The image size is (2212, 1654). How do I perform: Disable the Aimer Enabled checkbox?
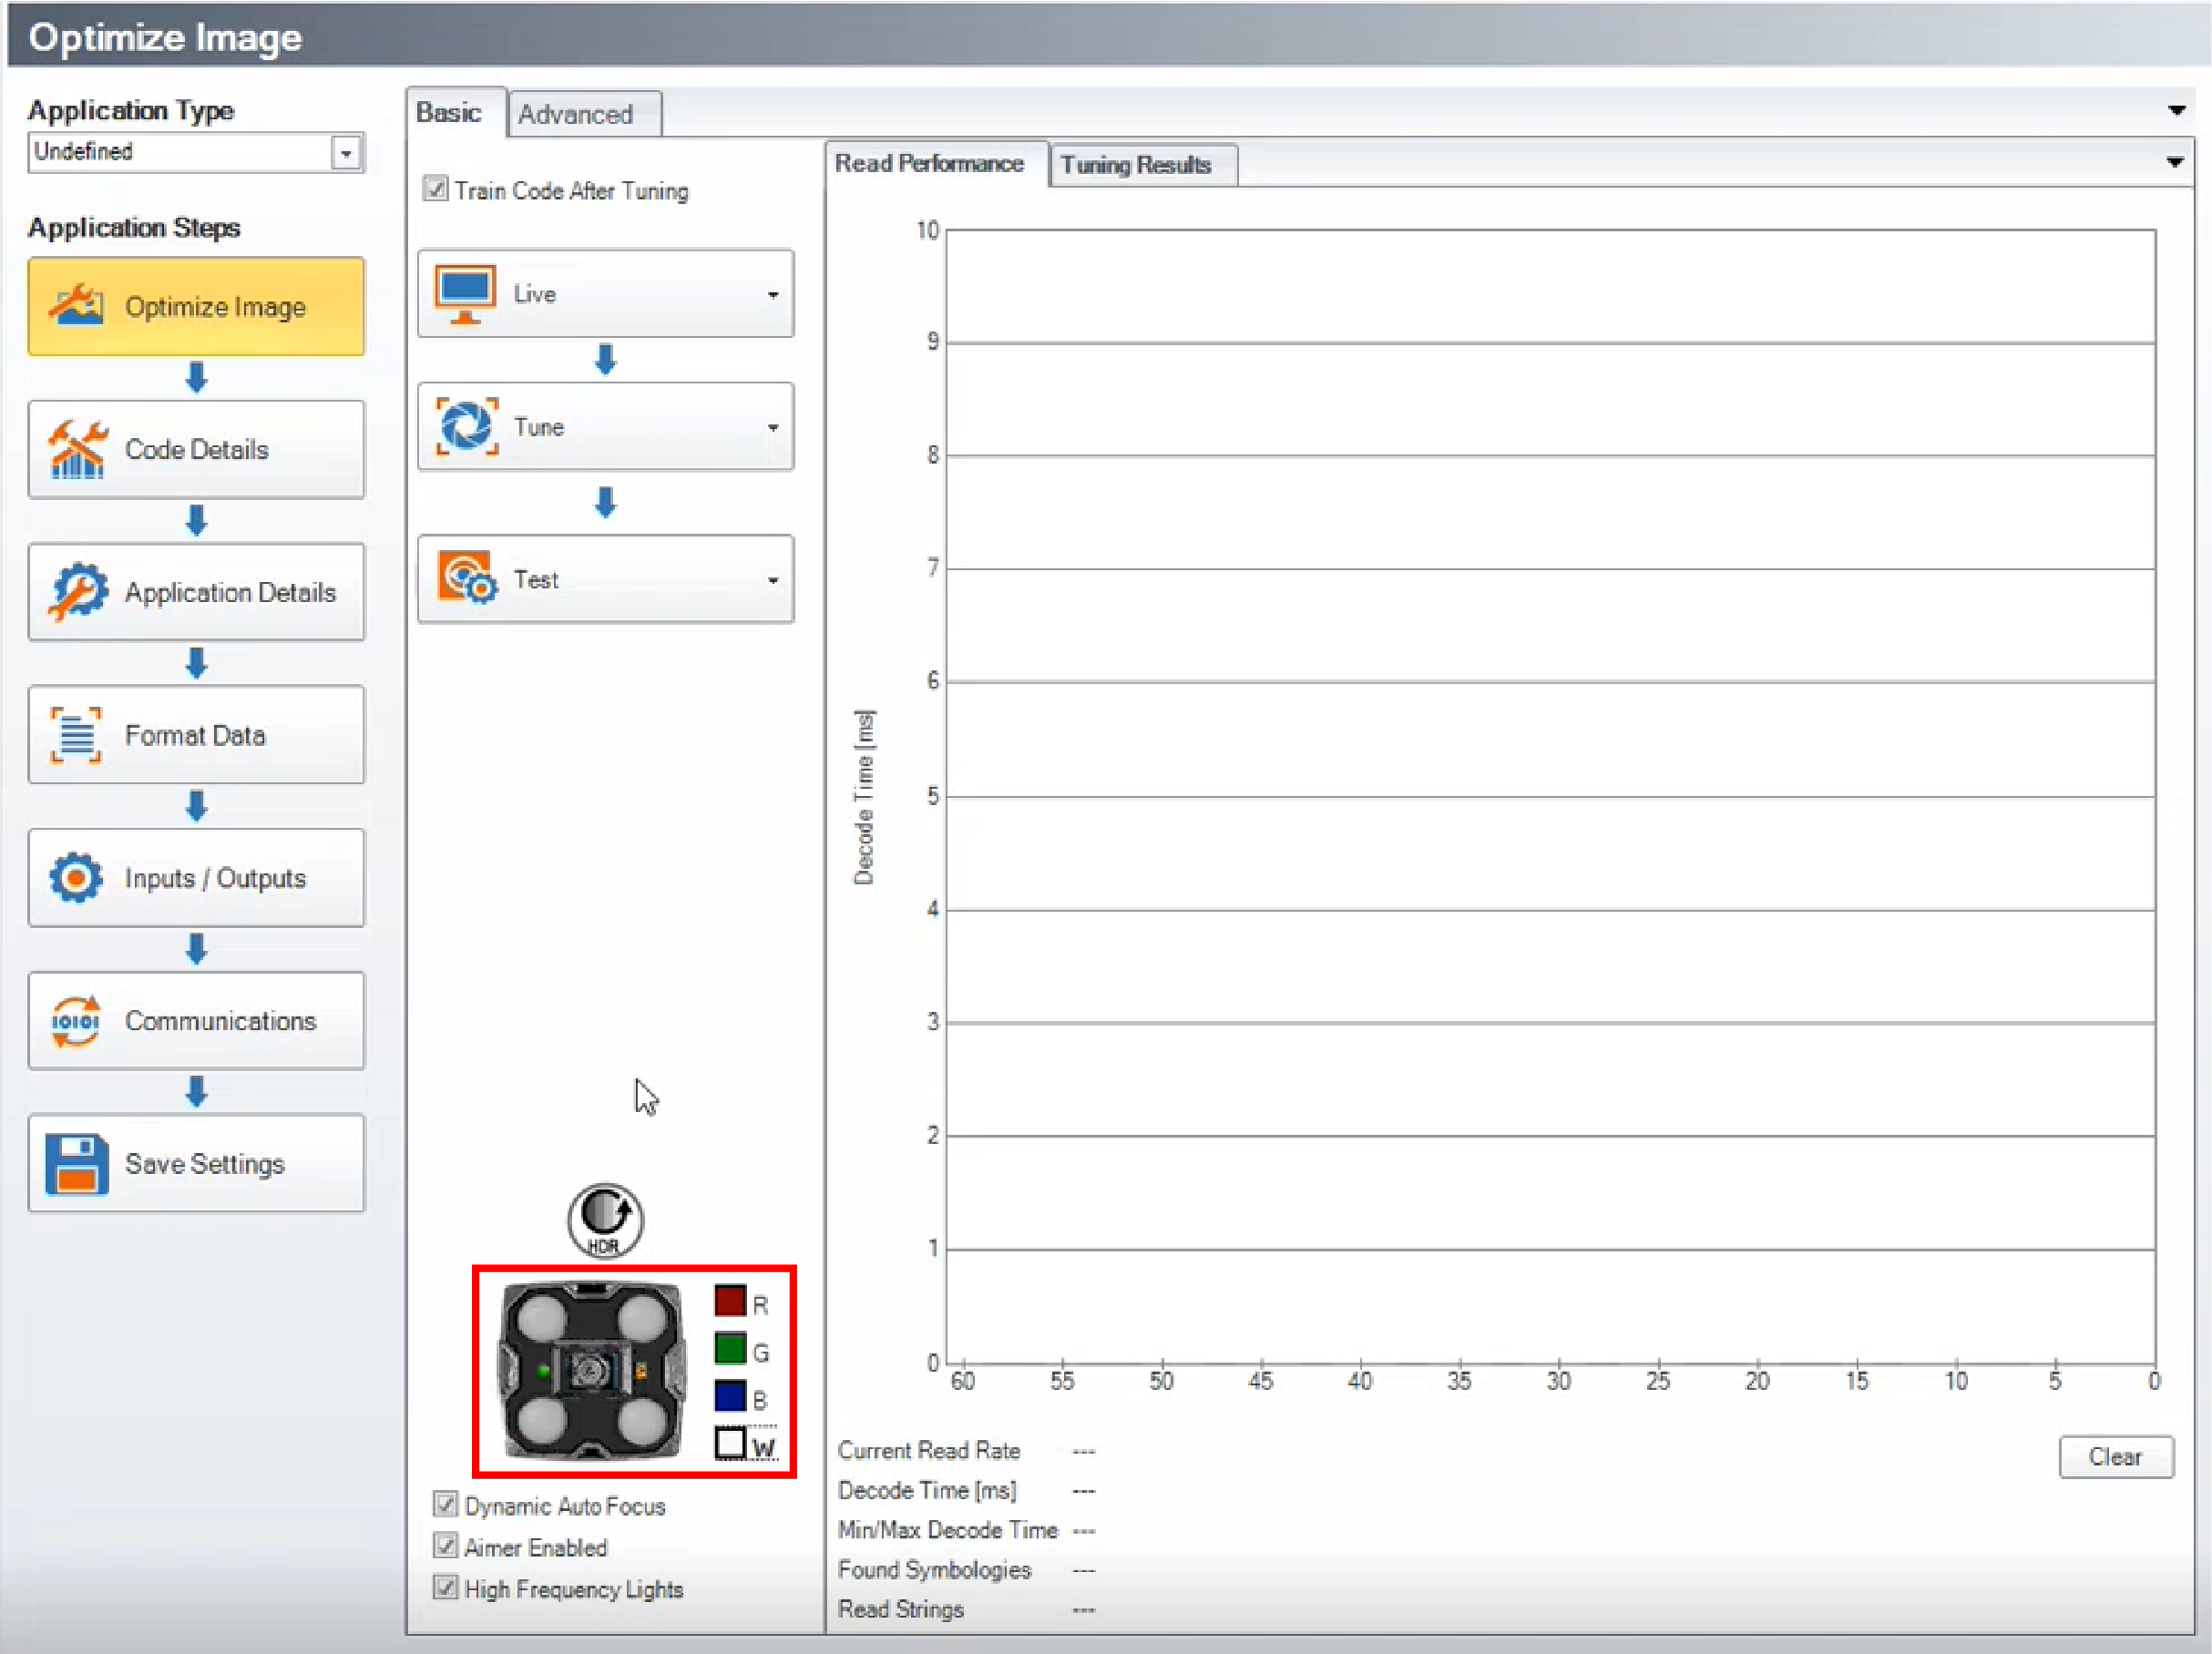coord(446,1546)
